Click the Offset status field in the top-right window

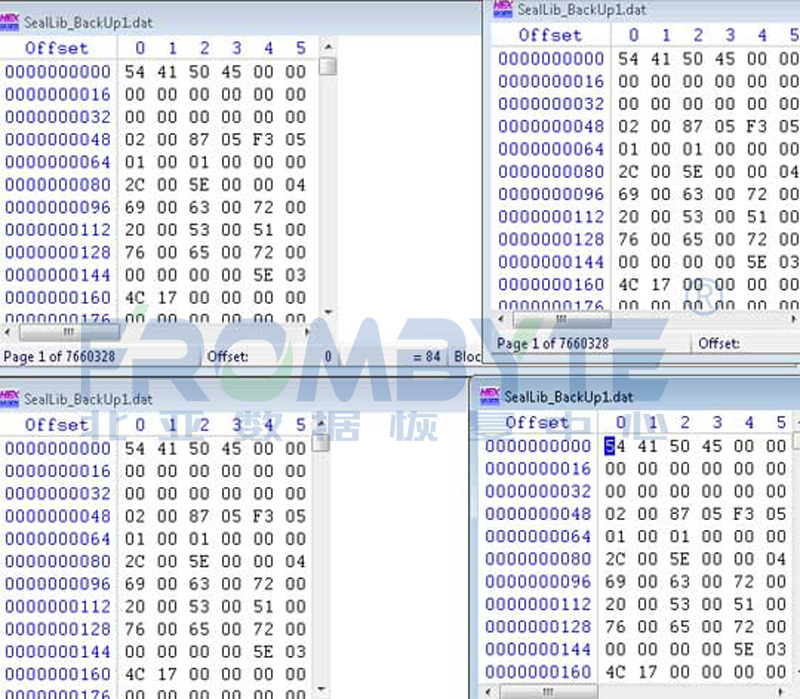pos(719,343)
